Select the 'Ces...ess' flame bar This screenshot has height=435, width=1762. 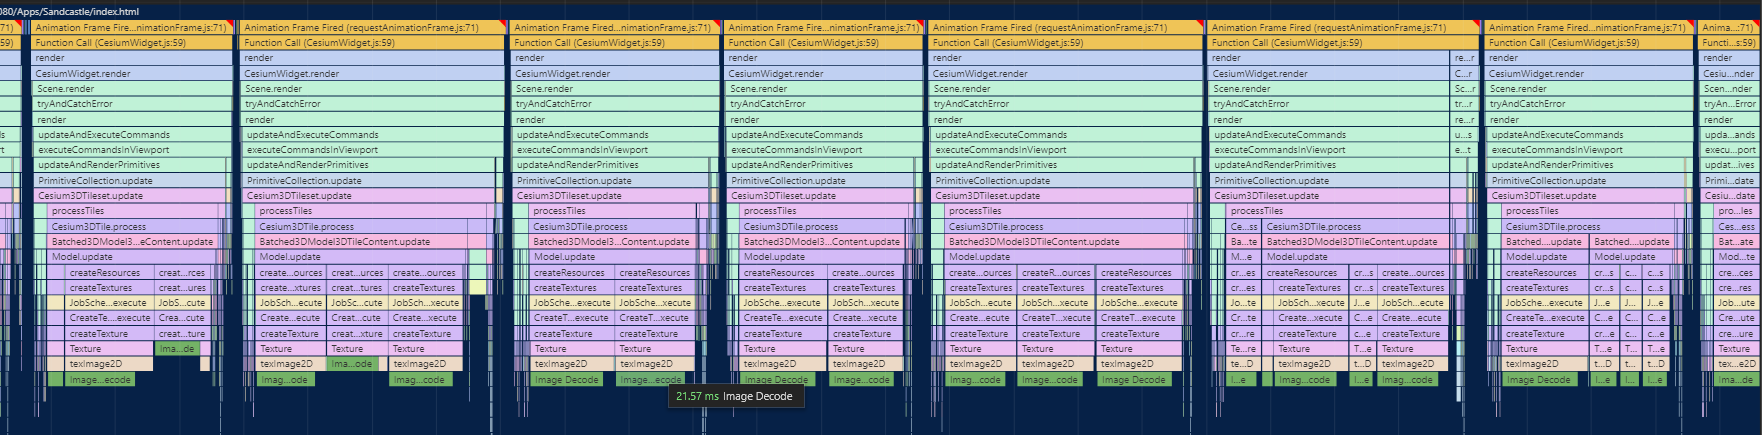pyautogui.click(x=1735, y=227)
